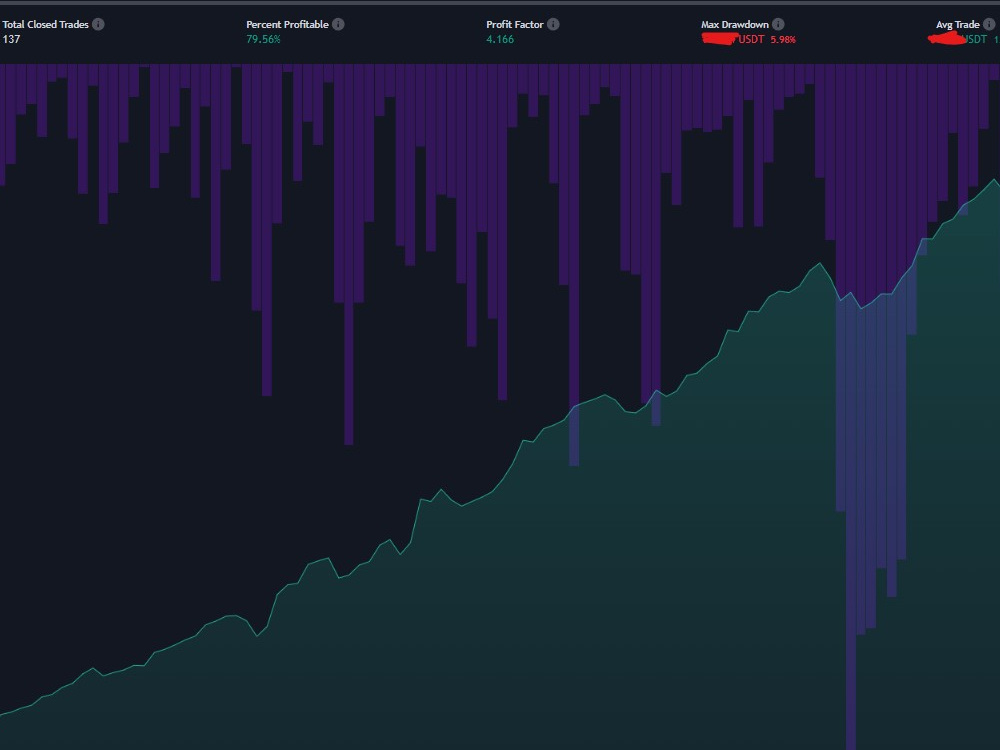1000x750 pixels.
Task: Click the 137 trades value
Action: click(x=11, y=39)
